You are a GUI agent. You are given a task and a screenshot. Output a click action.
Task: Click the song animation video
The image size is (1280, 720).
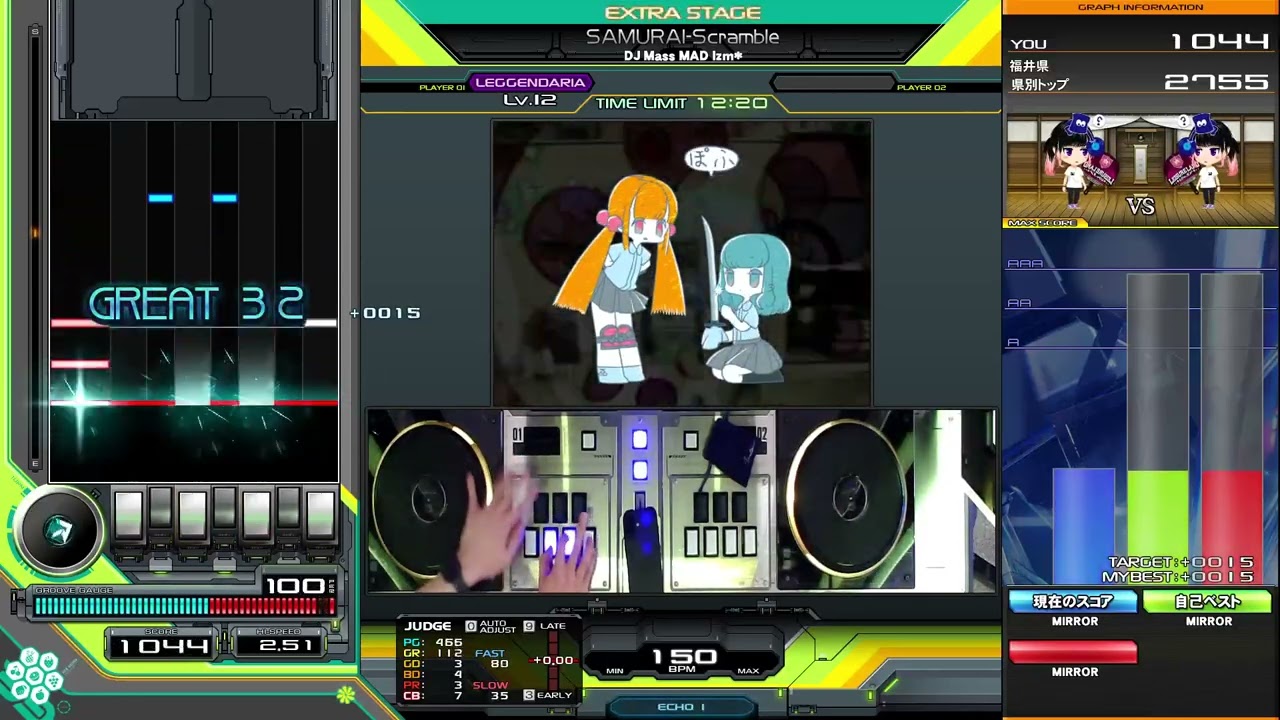point(682,262)
